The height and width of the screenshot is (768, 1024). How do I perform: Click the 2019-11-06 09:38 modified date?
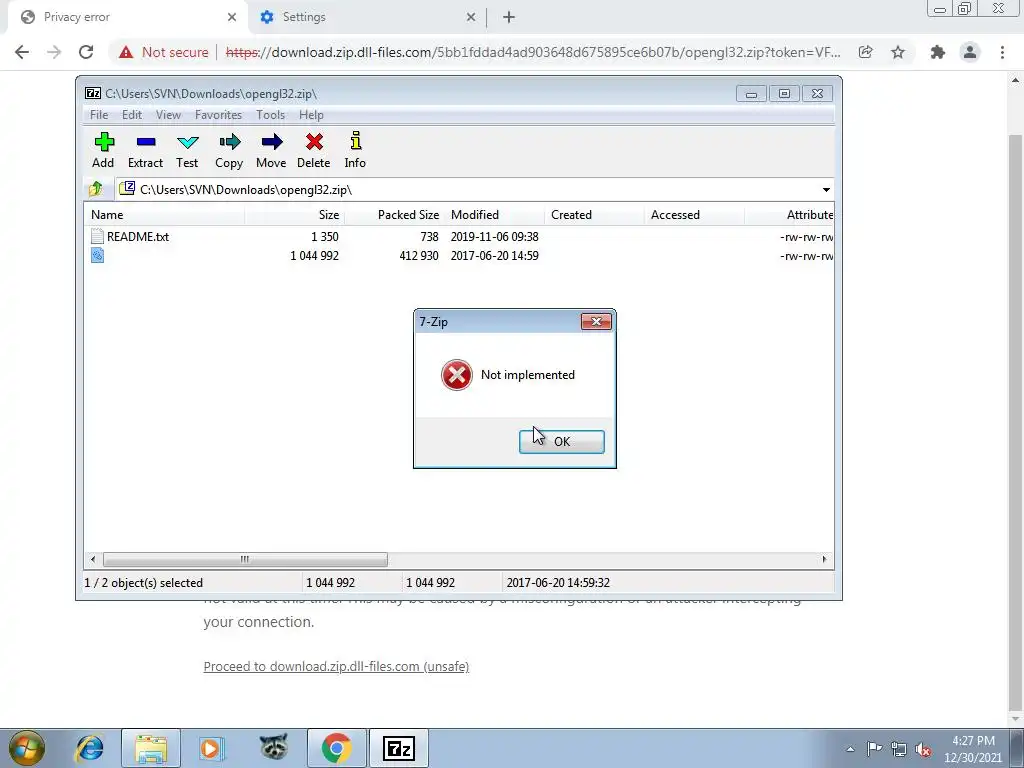coord(494,236)
